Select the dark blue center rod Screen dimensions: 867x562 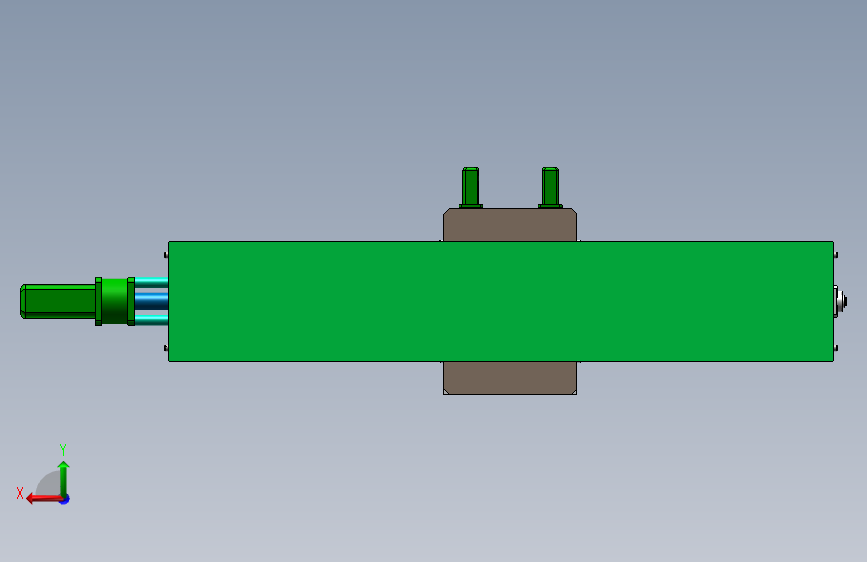pos(152,301)
